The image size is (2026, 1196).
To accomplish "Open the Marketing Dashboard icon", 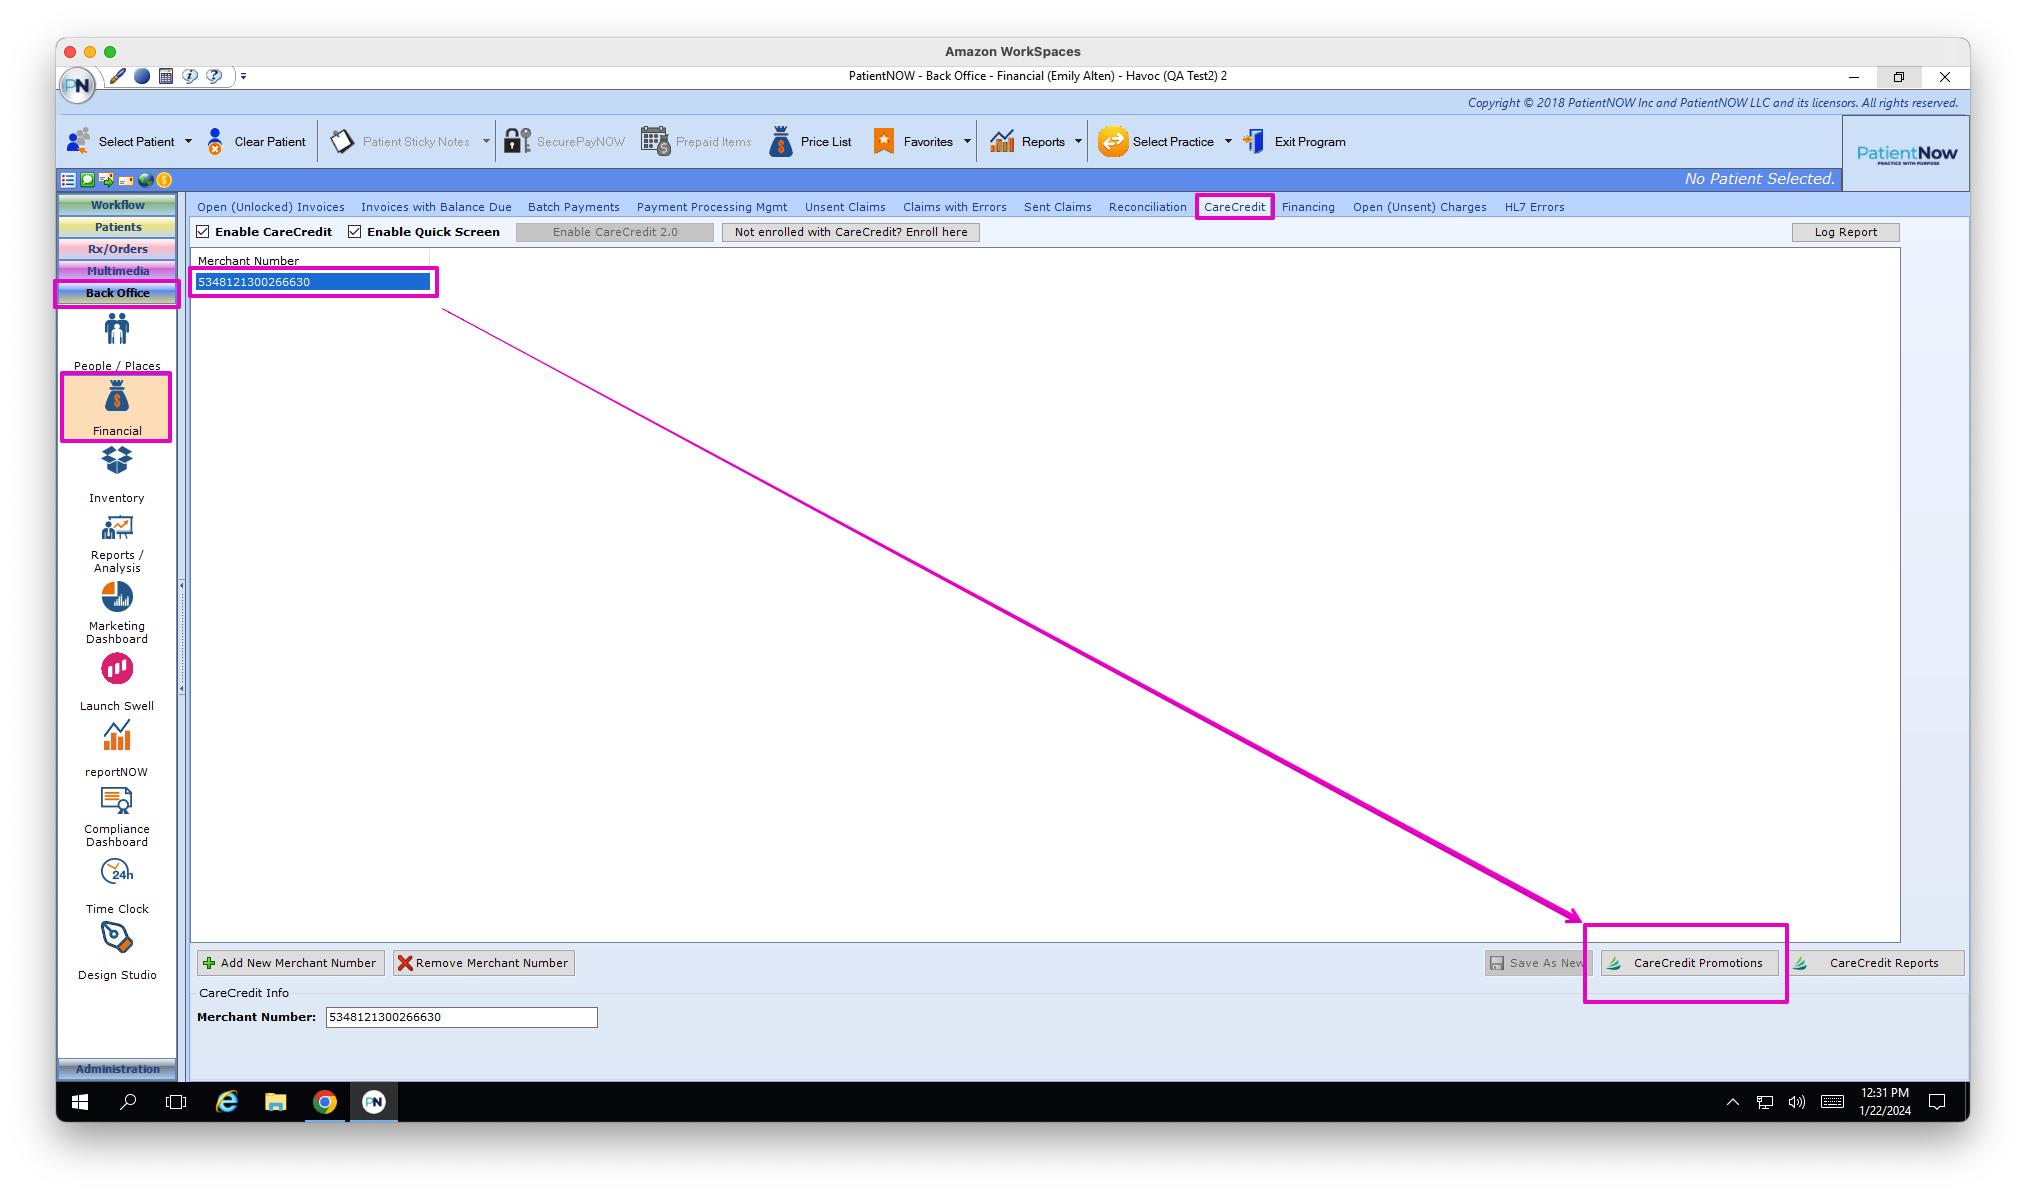I will coord(117,598).
